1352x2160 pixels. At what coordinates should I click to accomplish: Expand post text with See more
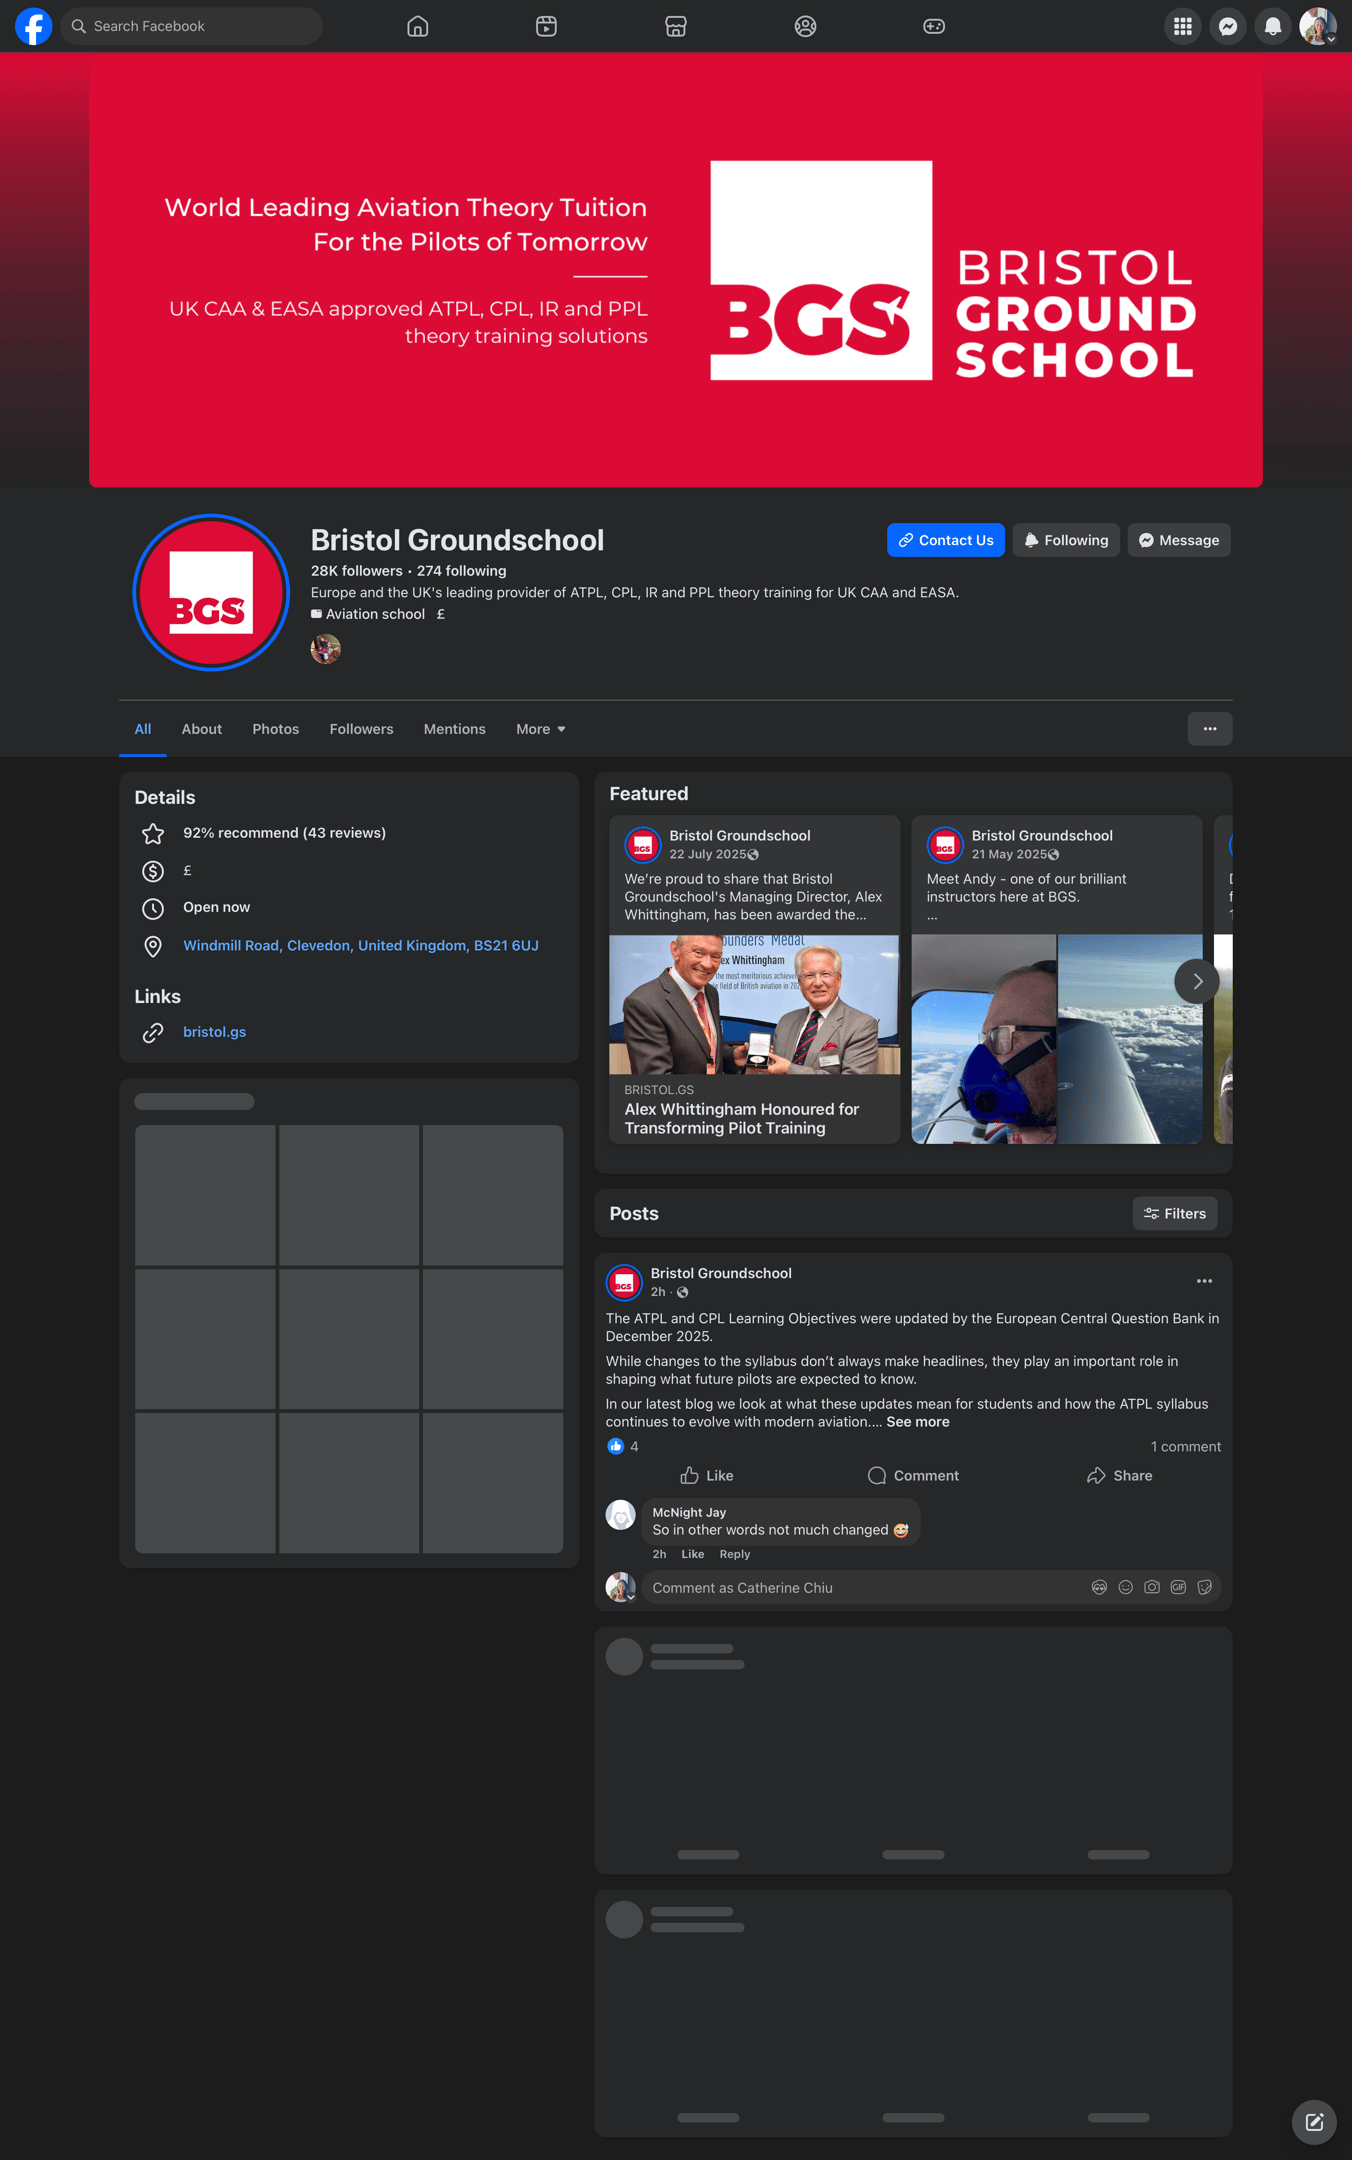(918, 1422)
